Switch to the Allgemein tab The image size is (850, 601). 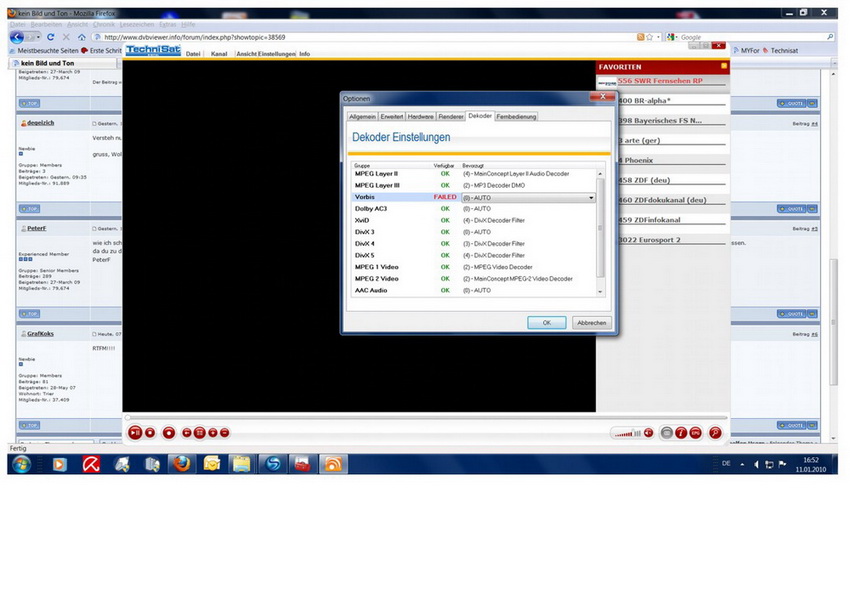[x=362, y=116]
